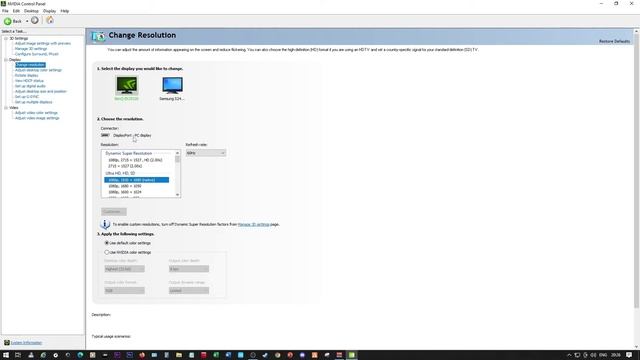Open Adjust video color settings task
The width and height of the screenshot is (640, 360).
[x=36, y=113]
